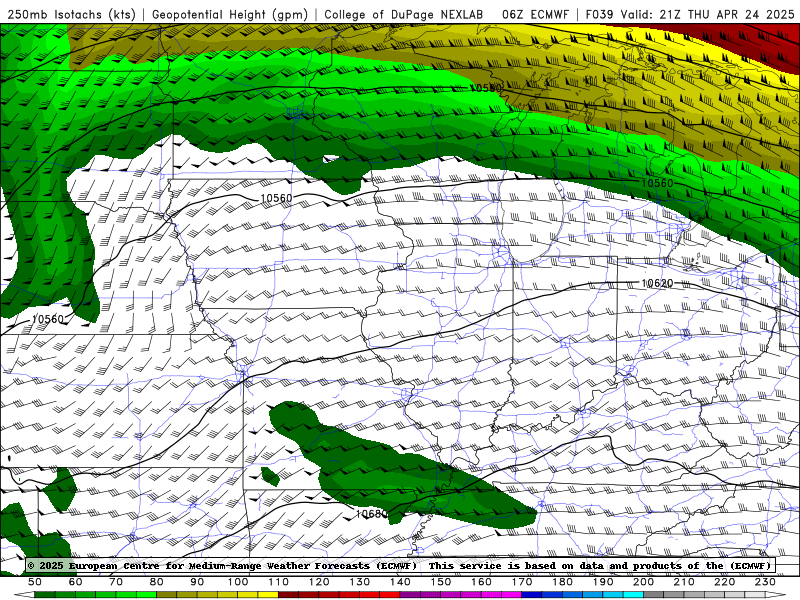
Task: Click the 60 value on the color scale
Action: tap(76, 582)
